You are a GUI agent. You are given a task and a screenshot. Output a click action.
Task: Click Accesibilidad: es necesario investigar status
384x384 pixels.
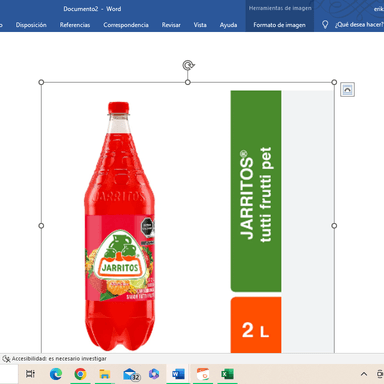pos(59,359)
